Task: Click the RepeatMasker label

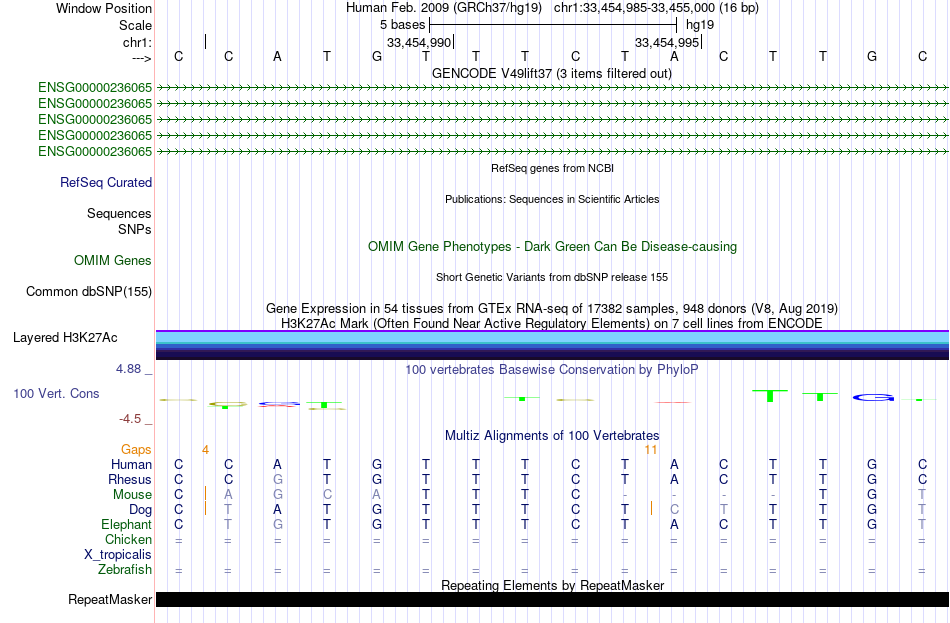Action: [110, 599]
